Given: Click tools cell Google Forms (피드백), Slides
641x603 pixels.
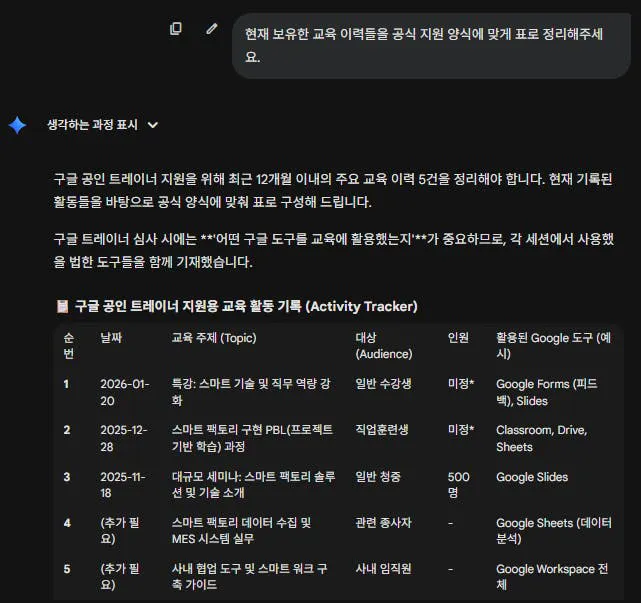Looking at the screenshot, I should 547,392.
